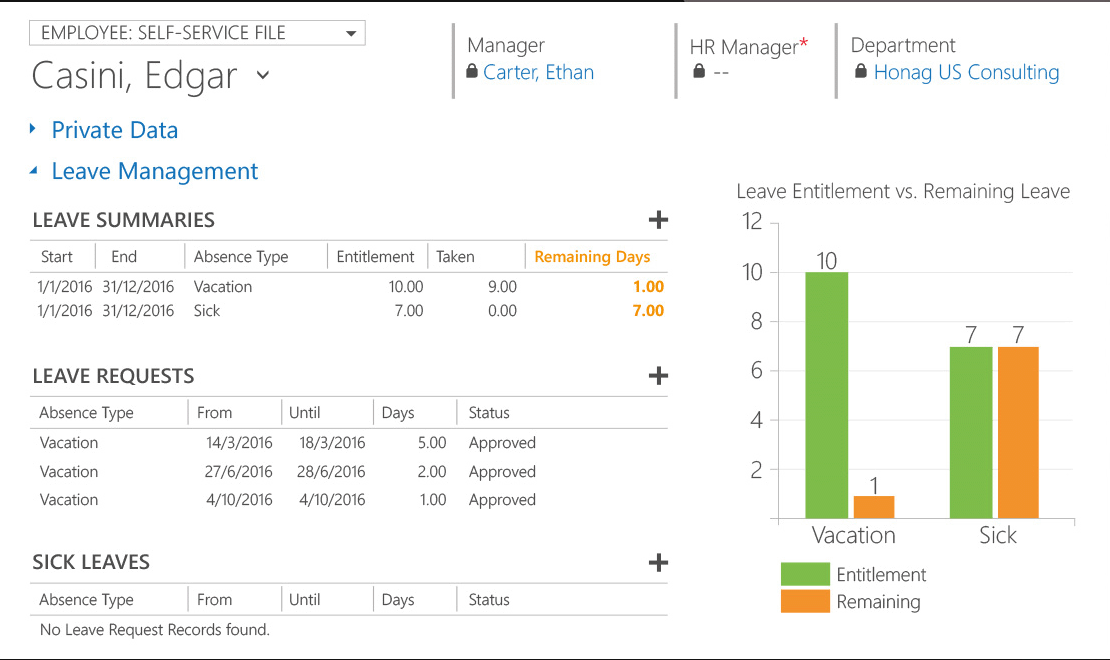Click lock icon under HR Manager
This screenshot has width=1110, height=660.
click(699, 73)
